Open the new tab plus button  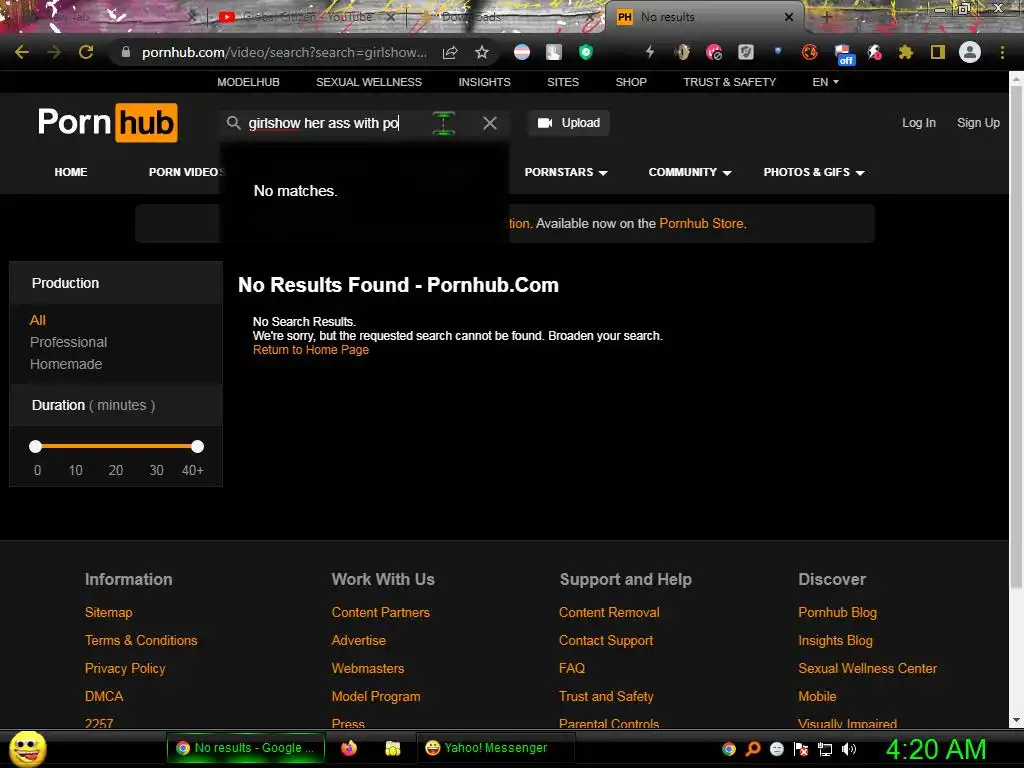pos(826,17)
